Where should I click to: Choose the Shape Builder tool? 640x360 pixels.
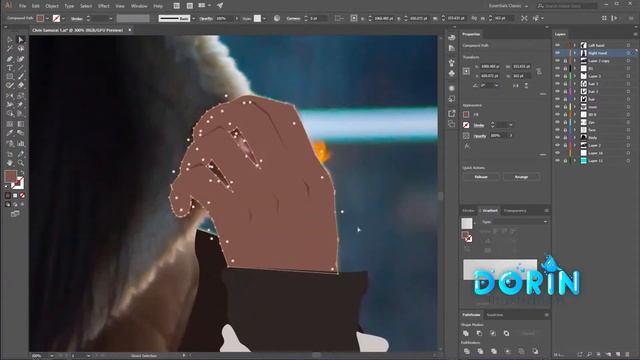[x=10, y=114]
